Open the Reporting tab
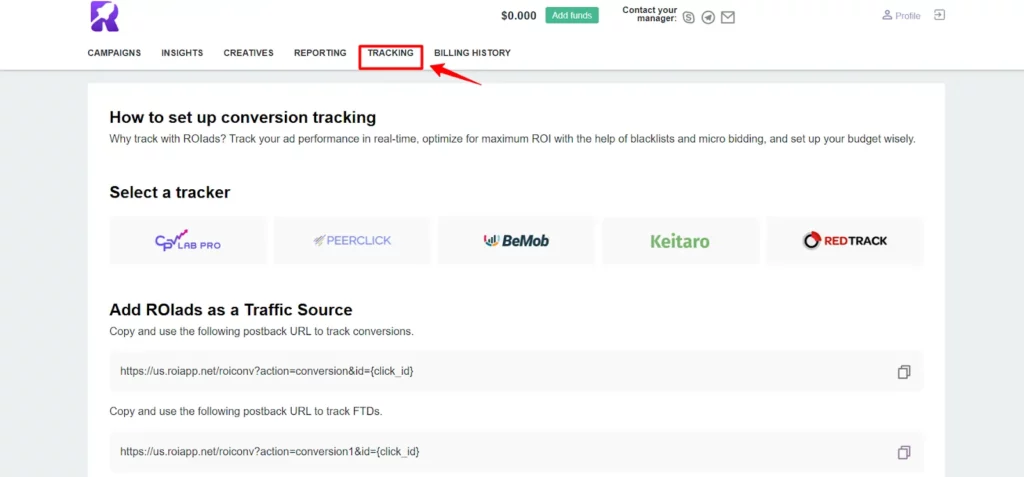This screenshot has width=1024, height=477. click(320, 53)
